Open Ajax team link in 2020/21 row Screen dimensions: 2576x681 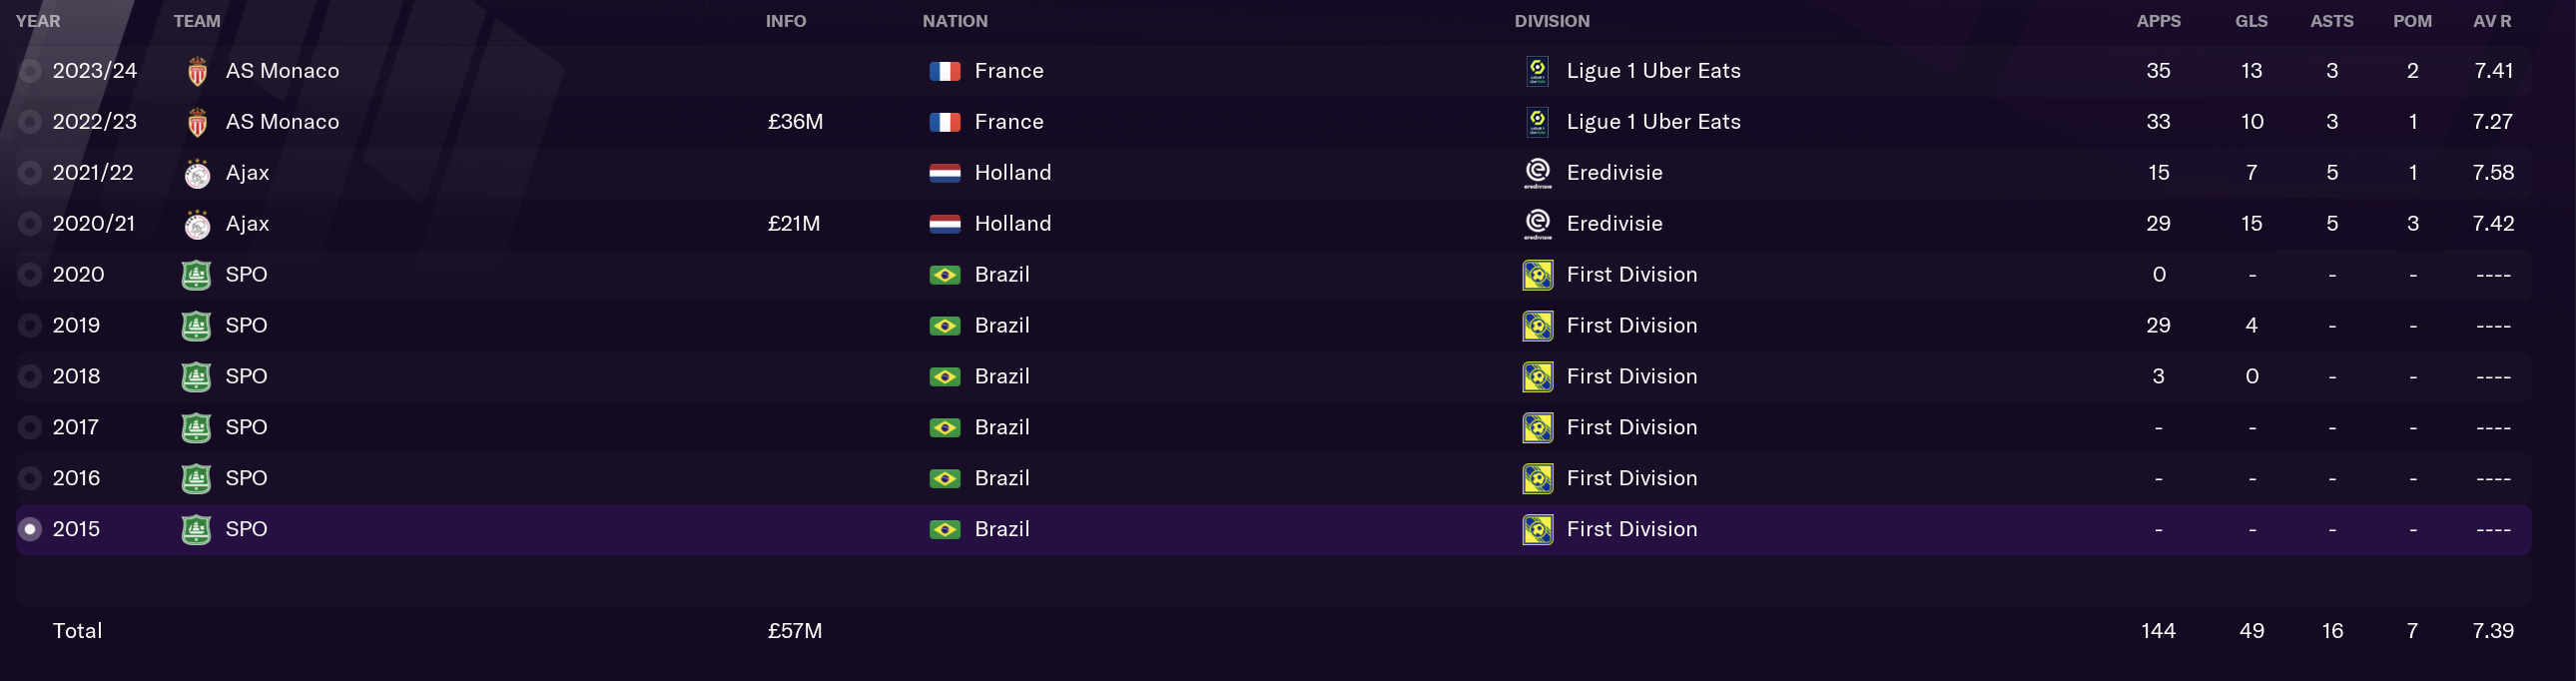[x=247, y=224]
